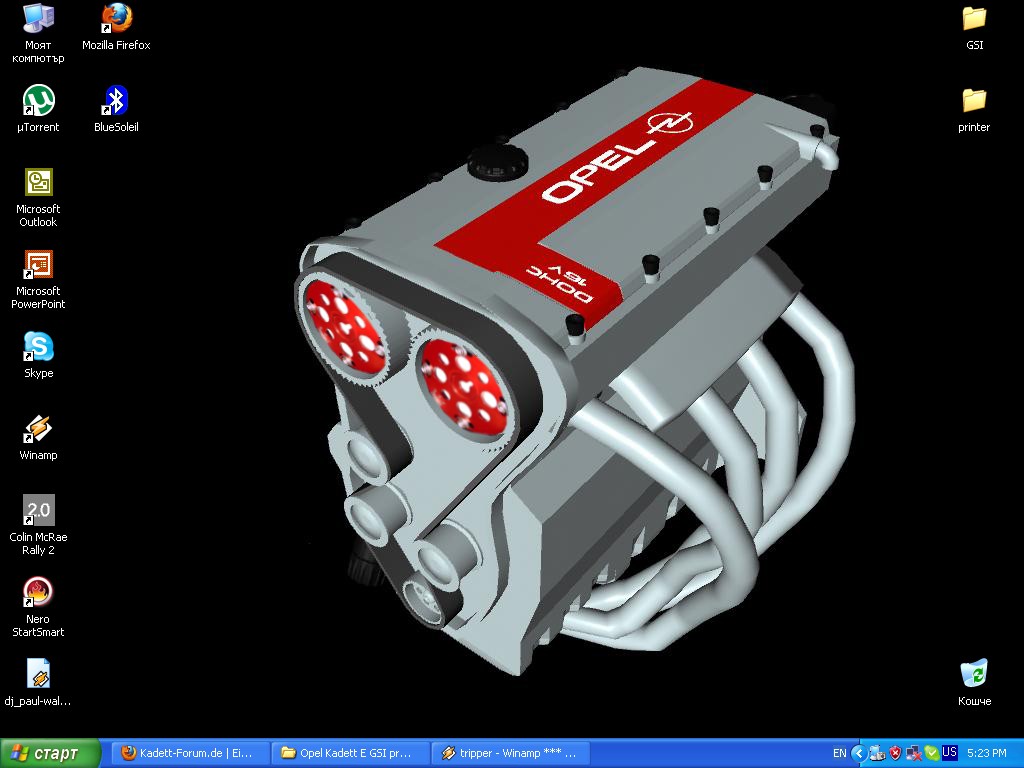Click the 5:23 PM system clock
Image resolution: width=1024 pixels, height=768 pixels.
[987, 753]
